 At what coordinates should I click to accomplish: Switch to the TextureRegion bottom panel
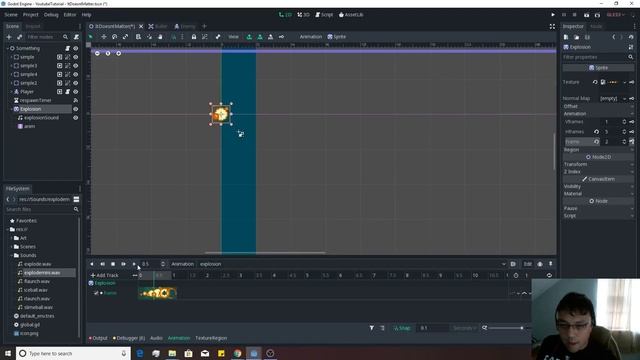pyautogui.click(x=211, y=338)
